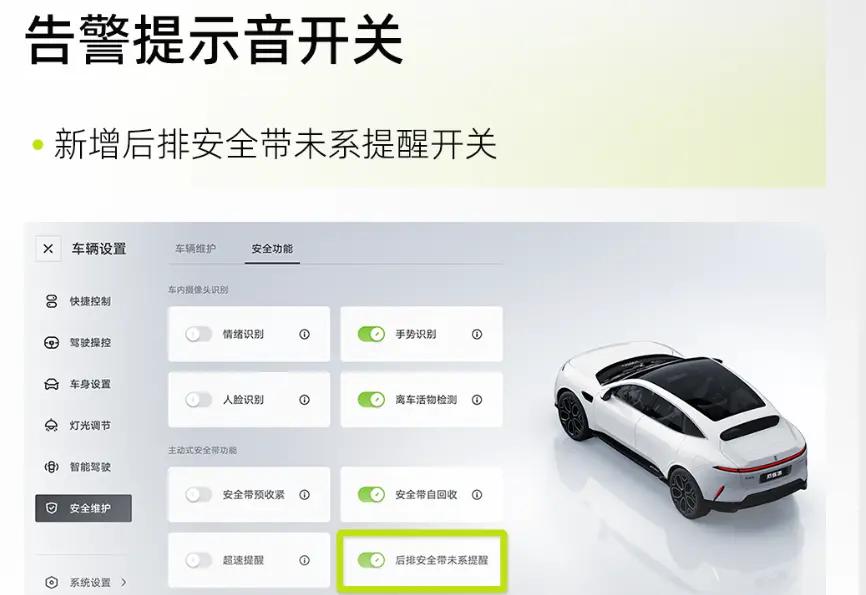Enable 人脸识别 toggle switch

pyautogui.click(x=198, y=399)
